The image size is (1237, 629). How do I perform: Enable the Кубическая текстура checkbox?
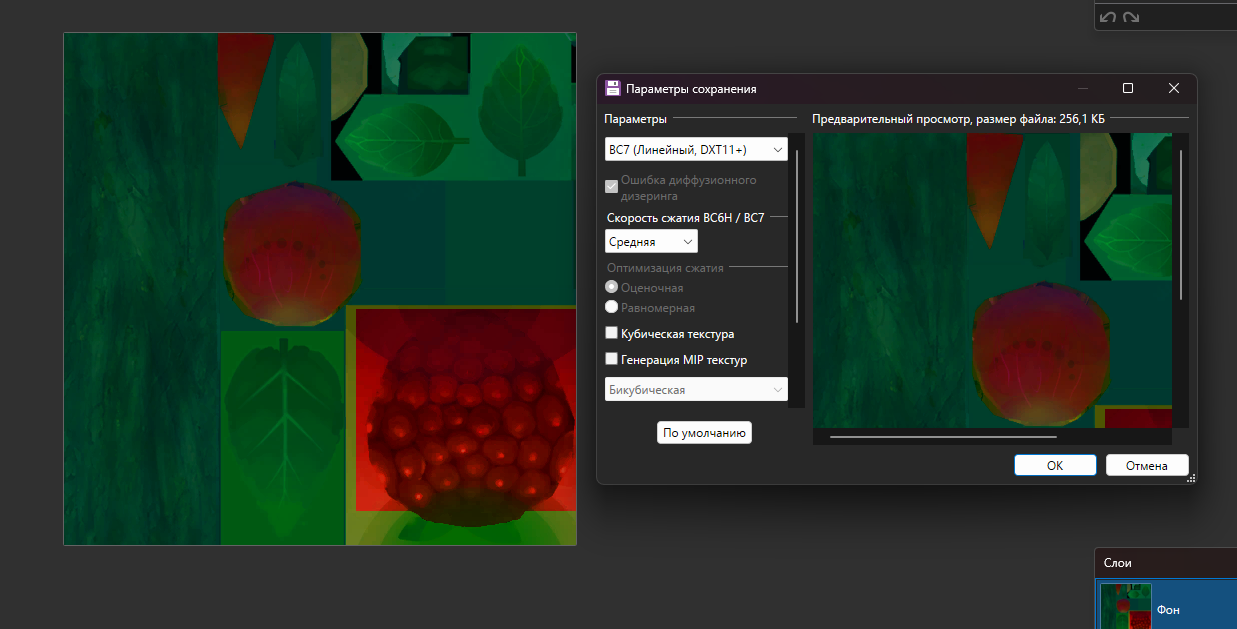(612, 334)
